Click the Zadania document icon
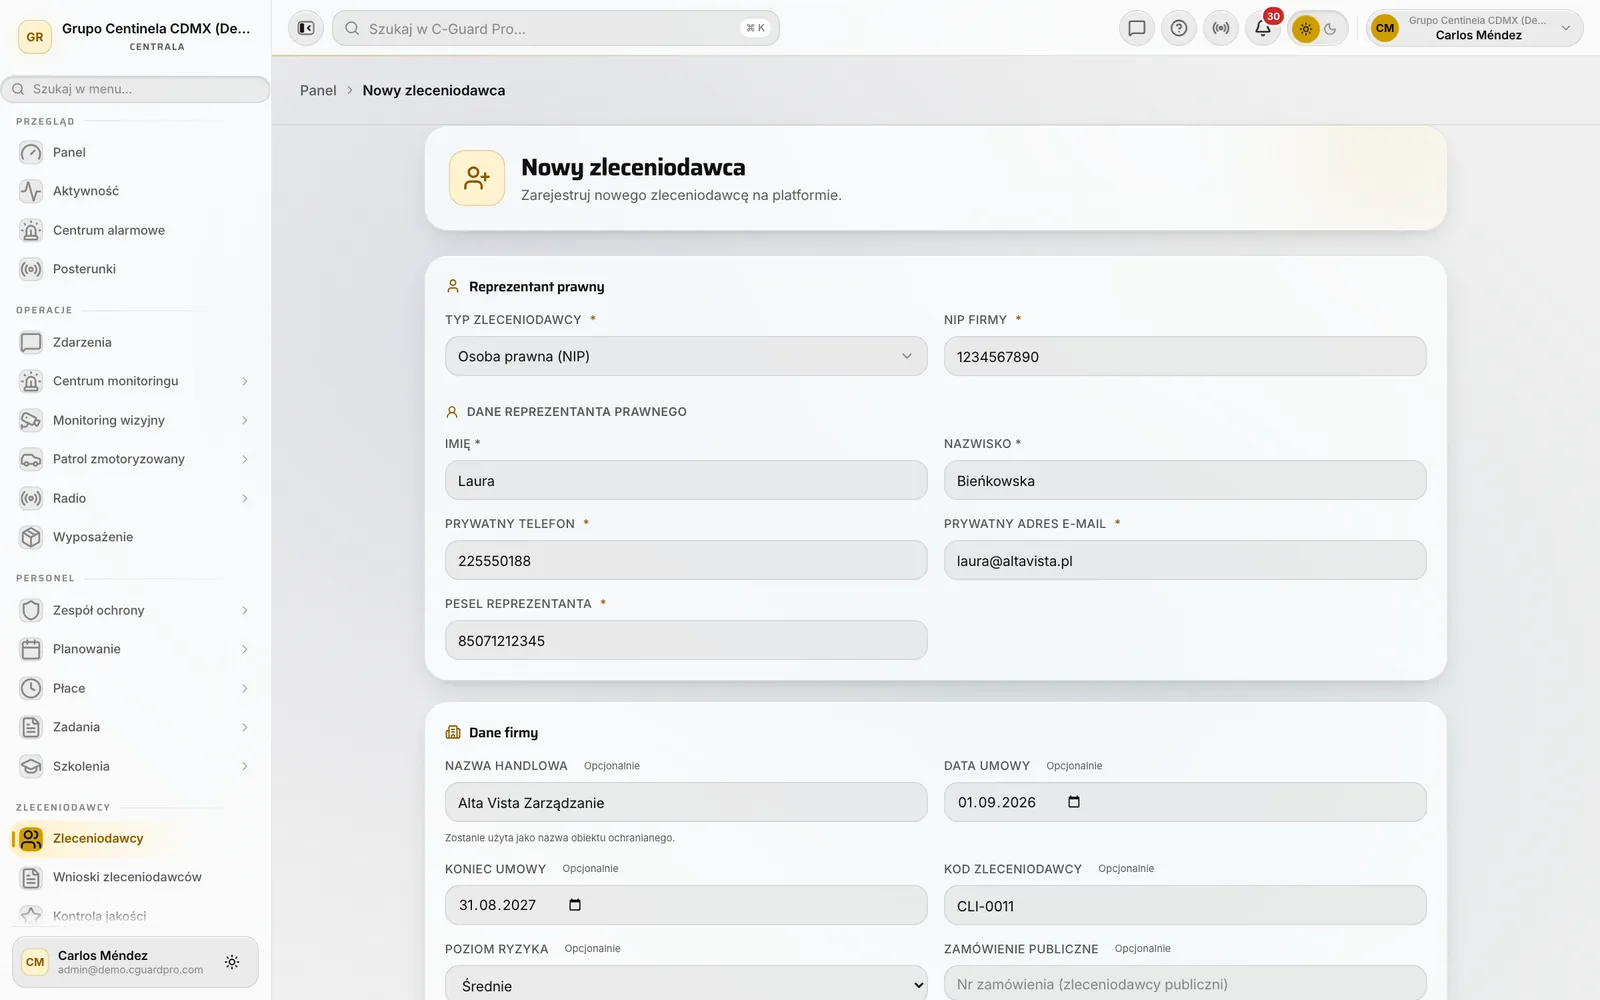1600x1000 pixels. [31, 727]
